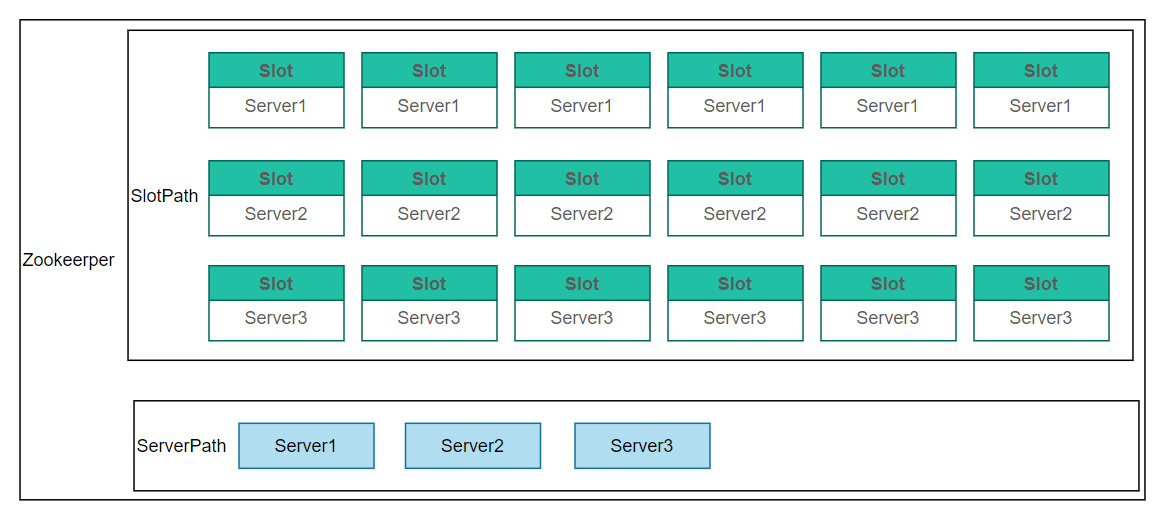Select the ServerPath label
Image resolution: width=1164 pixels, height=518 pixels.
[x=181, y=446]
